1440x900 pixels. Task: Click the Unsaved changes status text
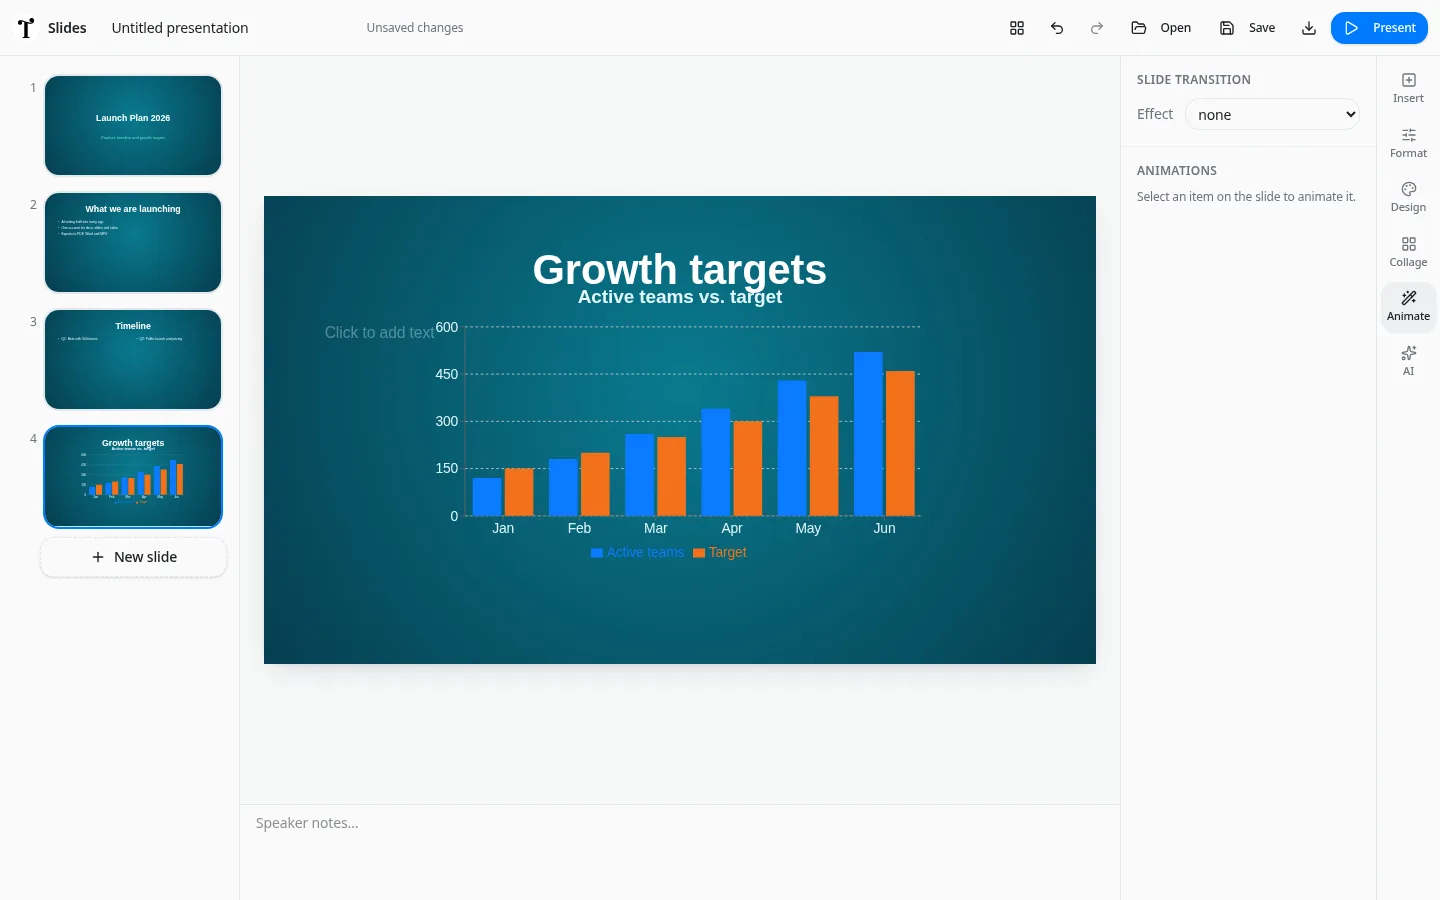point(415,28)
